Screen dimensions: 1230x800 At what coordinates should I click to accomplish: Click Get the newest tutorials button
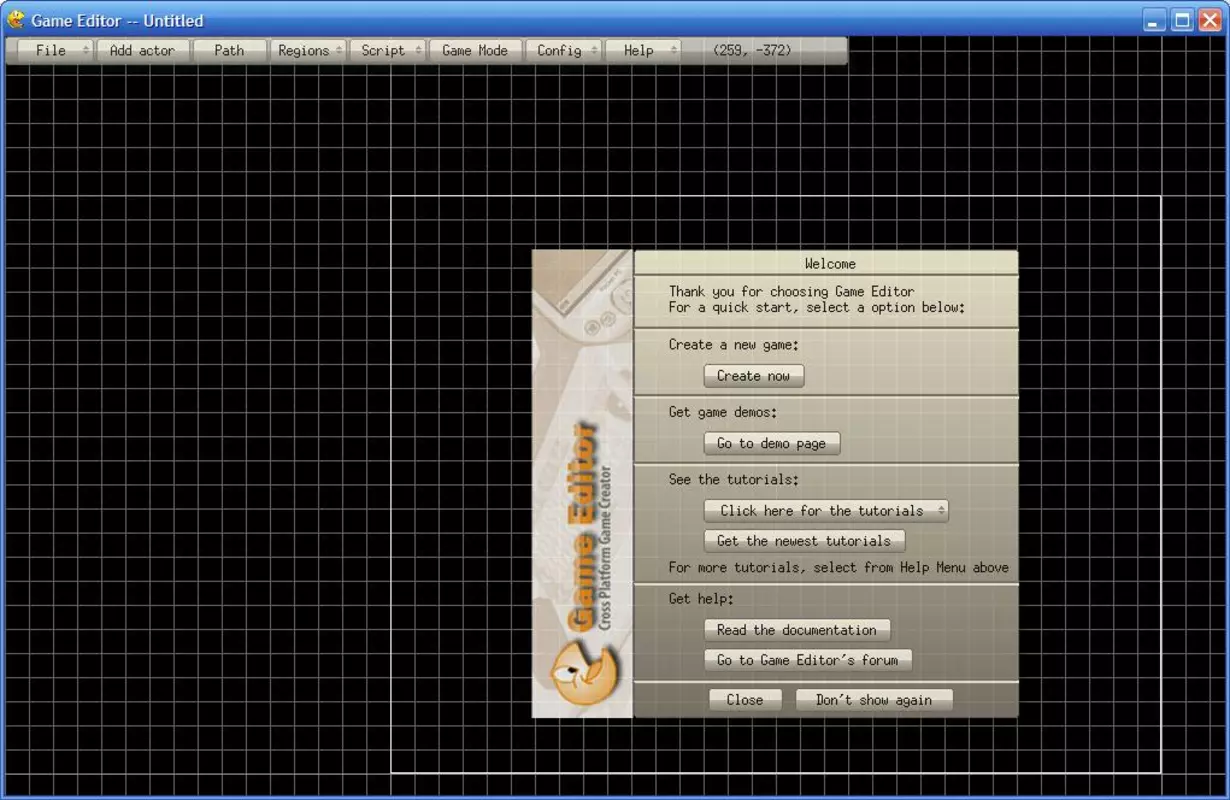tap(804, 541)
